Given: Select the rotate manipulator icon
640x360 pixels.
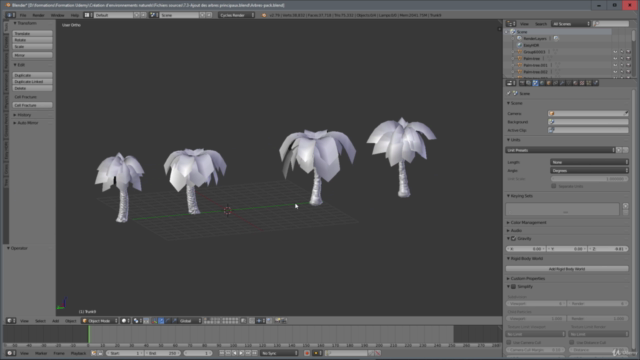Looking at the screenshot, I should point(168,321).
